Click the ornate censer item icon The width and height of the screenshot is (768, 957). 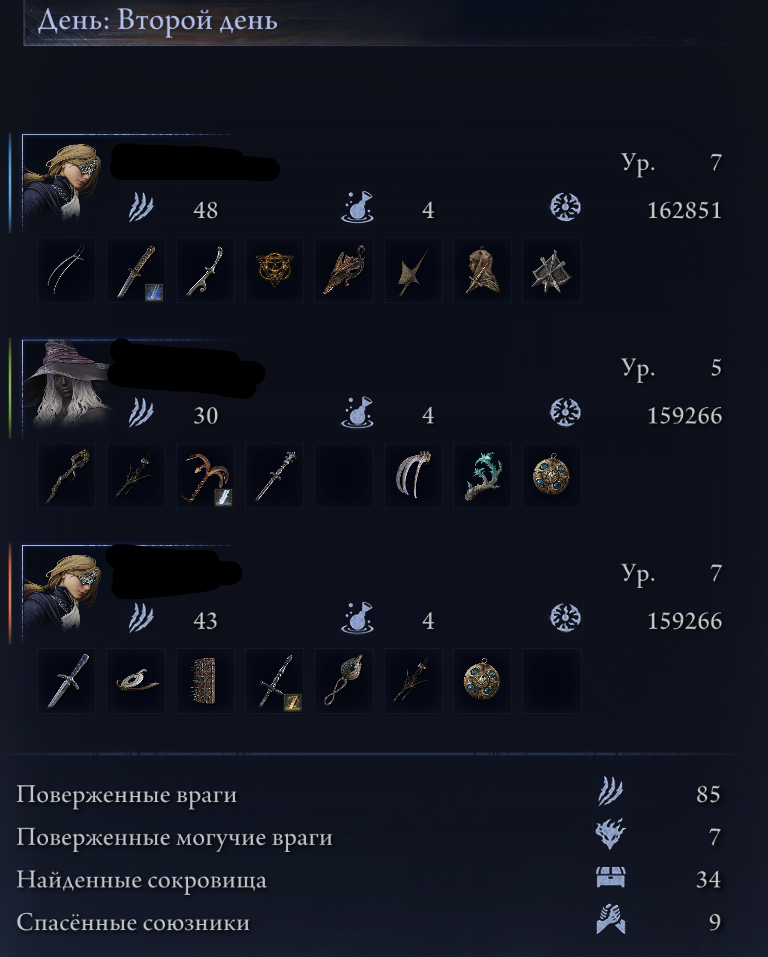tap(344, 681)
